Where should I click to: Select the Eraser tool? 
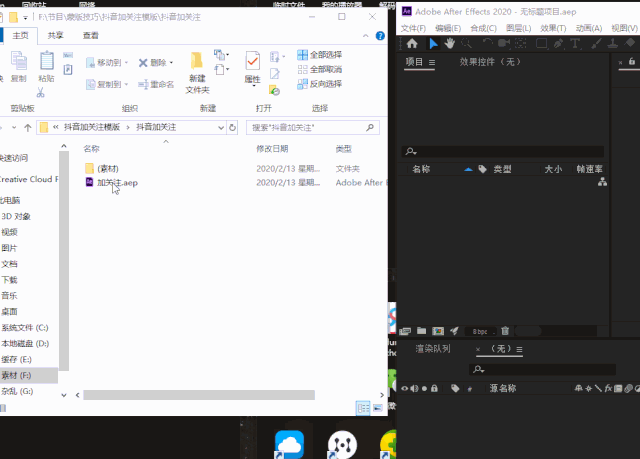(x=630, y=43)
